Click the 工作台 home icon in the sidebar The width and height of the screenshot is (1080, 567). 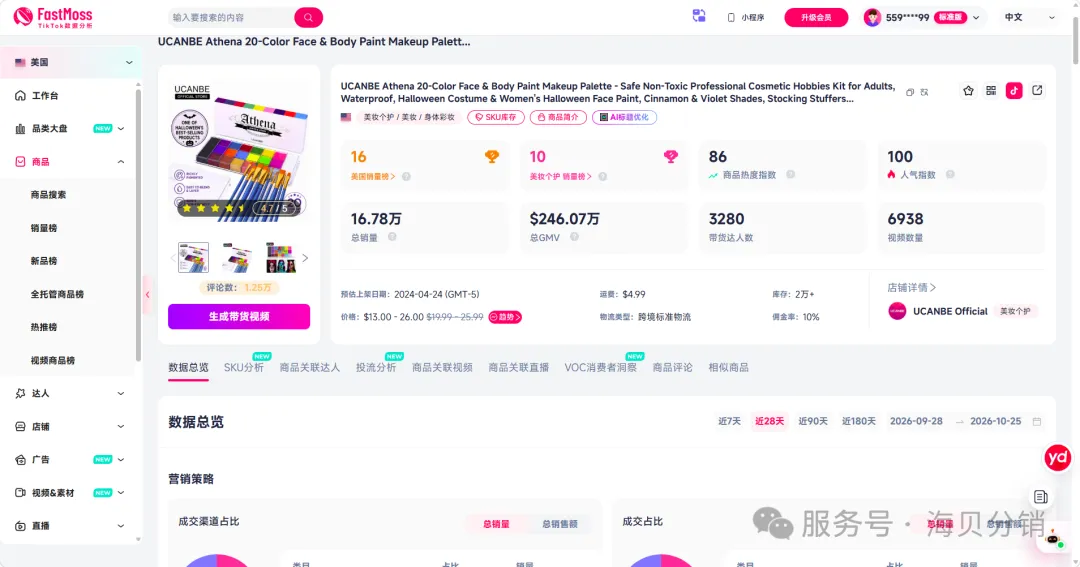click(x=20, y=96)
